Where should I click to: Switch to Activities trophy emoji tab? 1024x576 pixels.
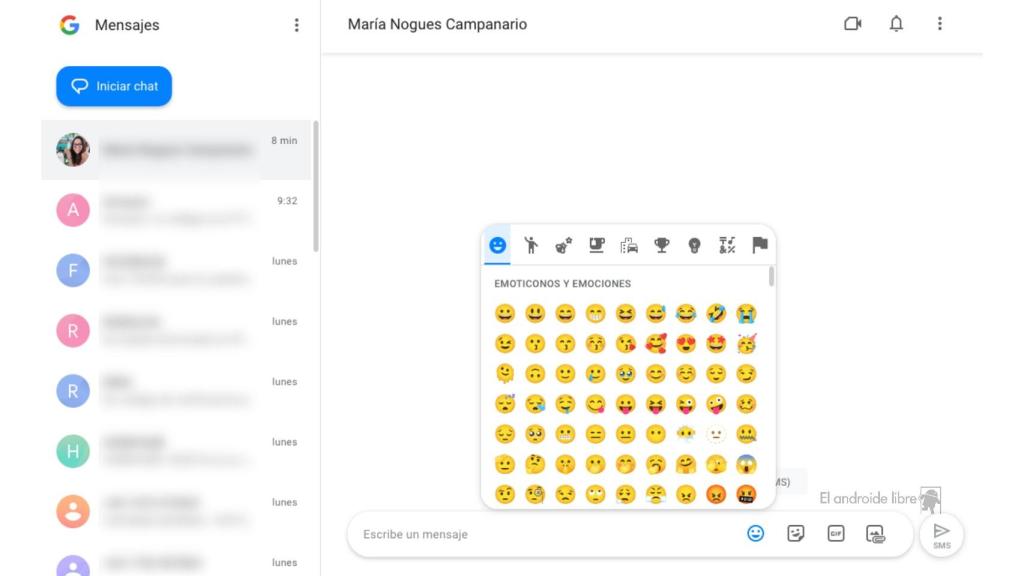point(662,246)
